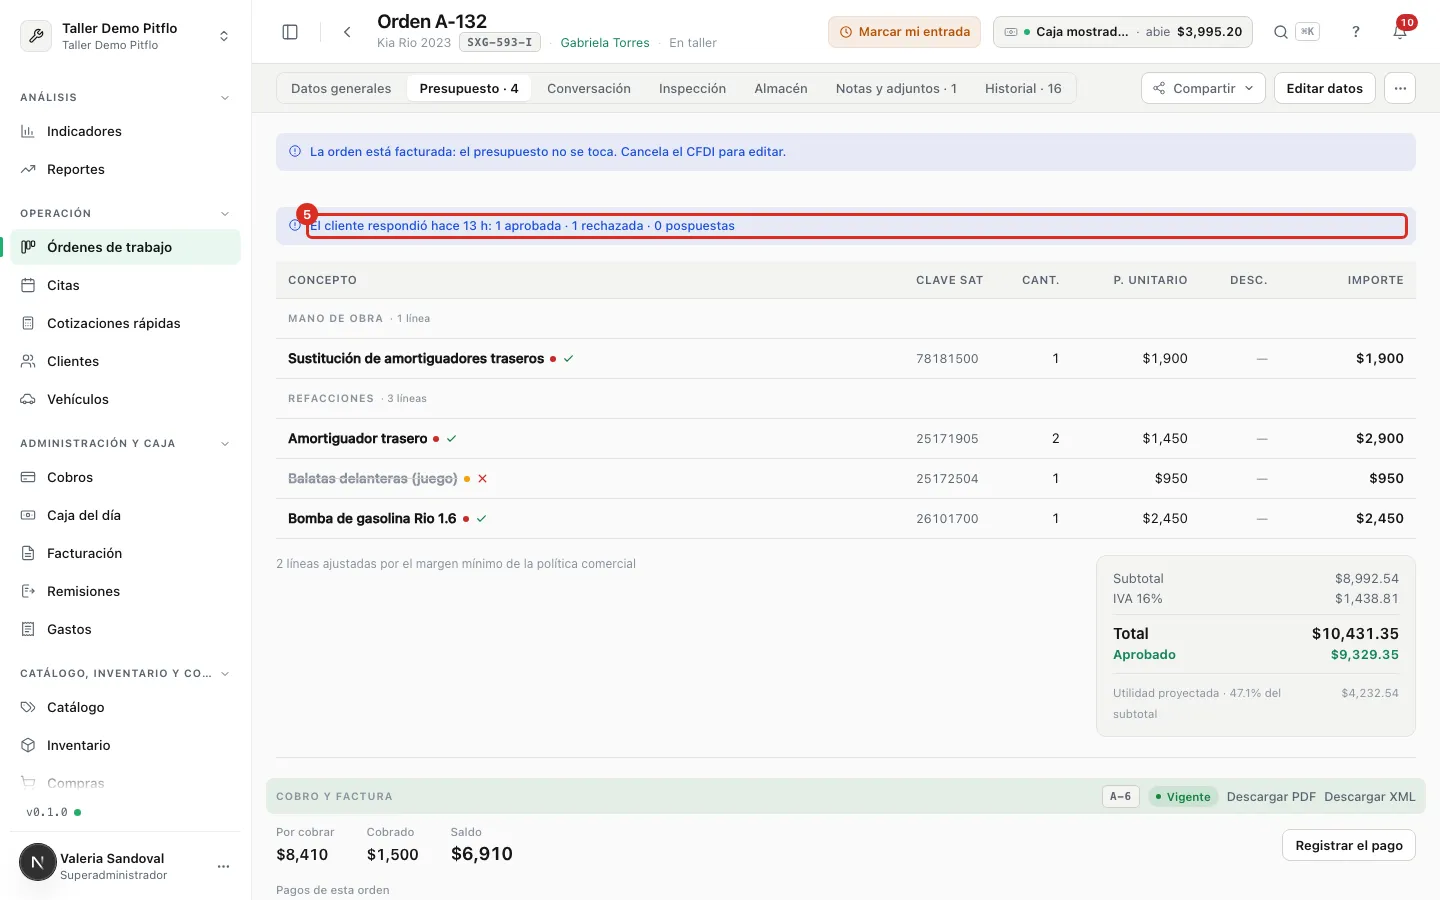Open notifications bell with 10 badge
1440x900 pixels.
(1400, 32)
